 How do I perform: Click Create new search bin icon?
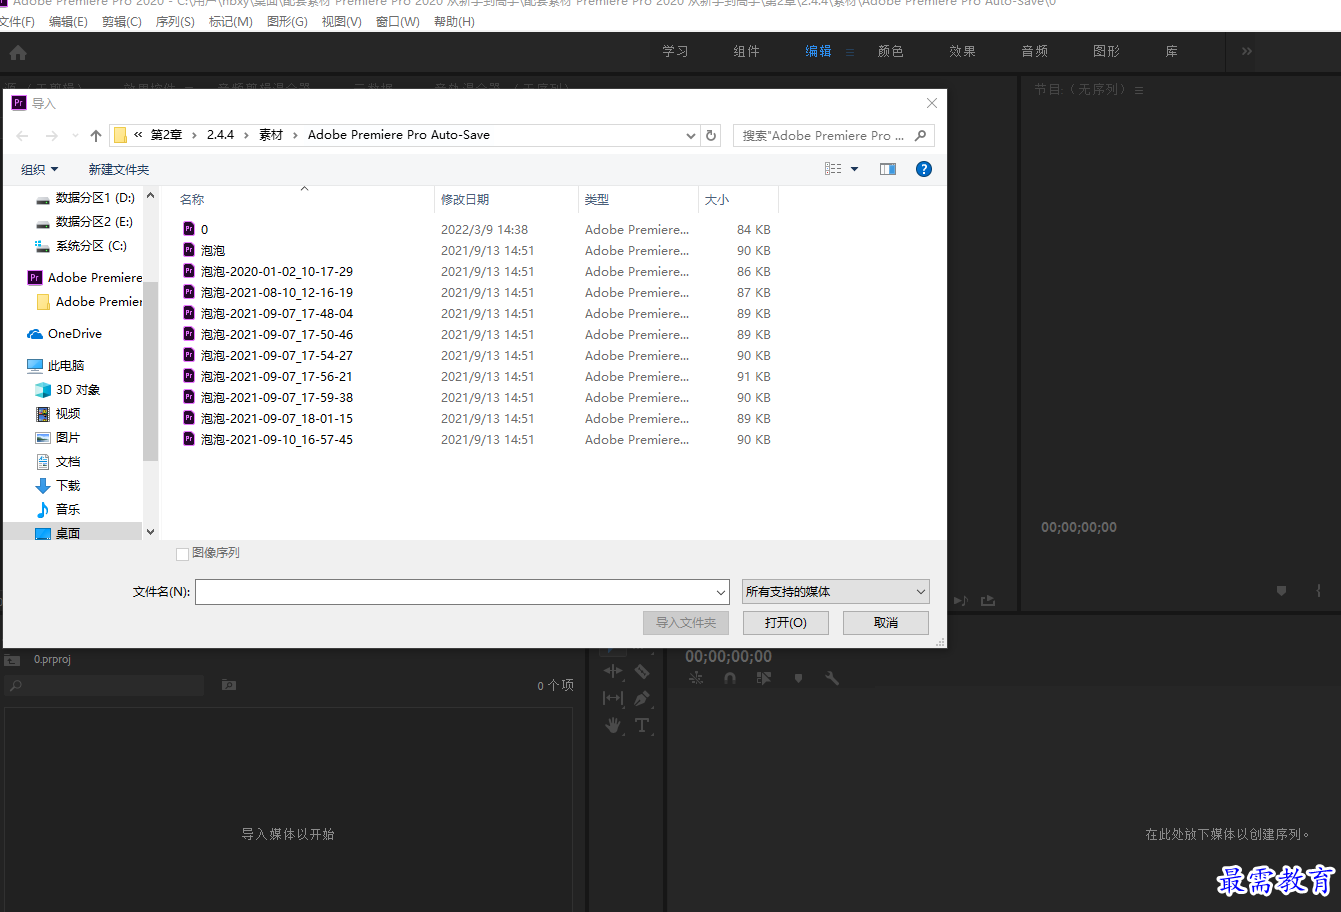coord(229,685)
